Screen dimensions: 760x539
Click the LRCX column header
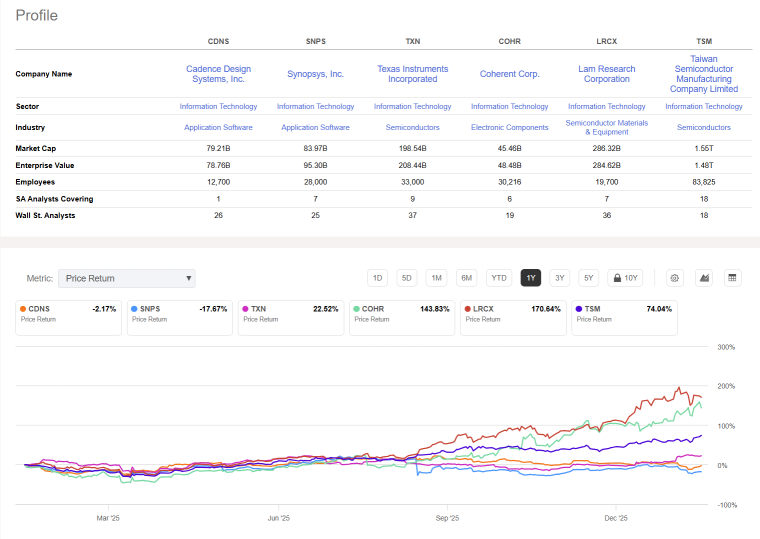[606, 41]
